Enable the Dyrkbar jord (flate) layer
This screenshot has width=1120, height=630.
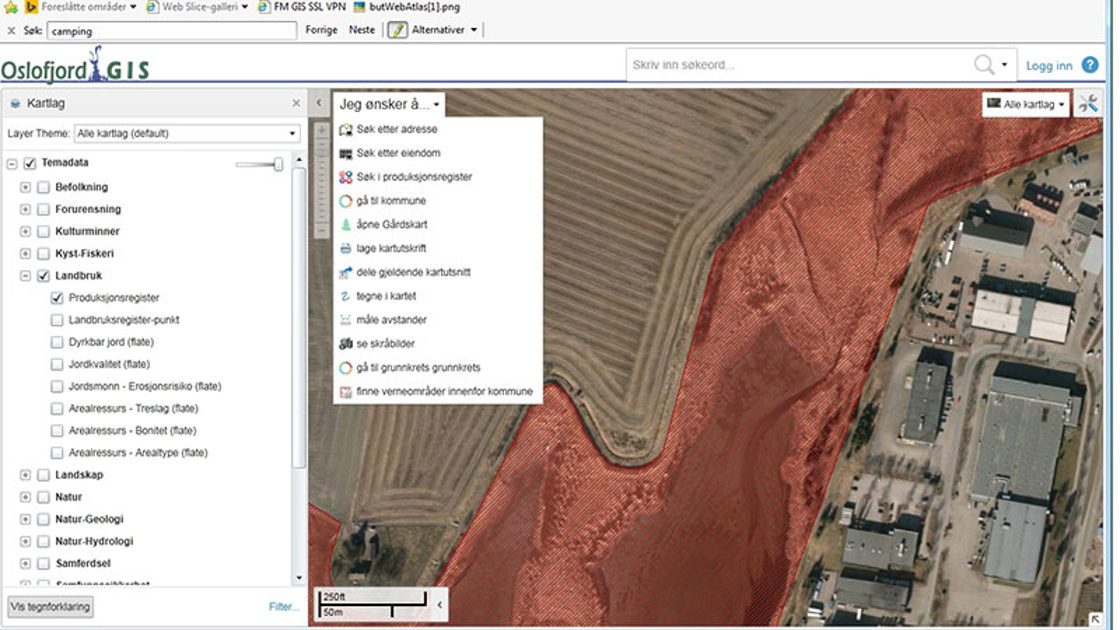57,342
